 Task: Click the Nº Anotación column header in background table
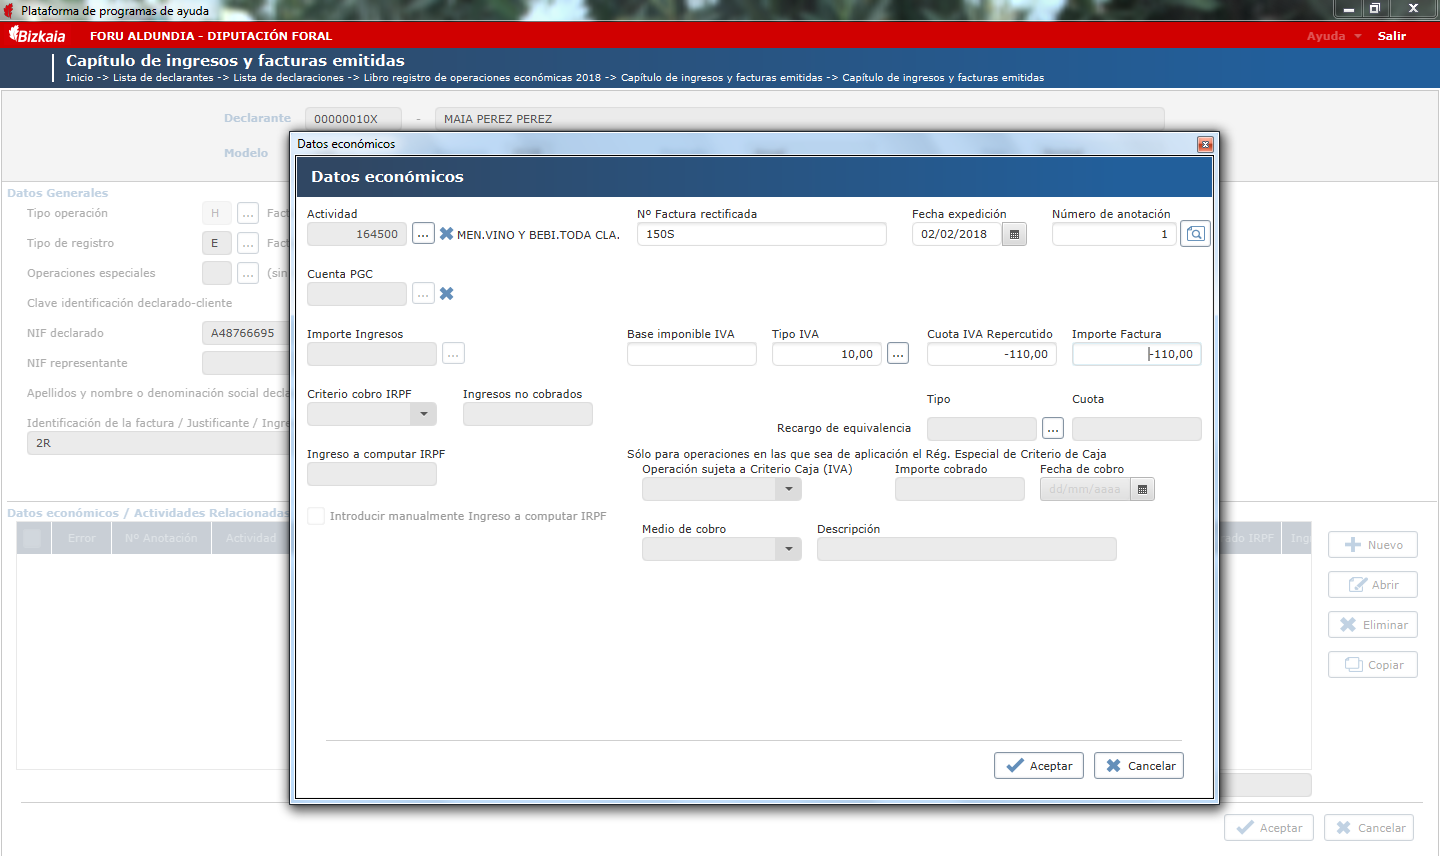tap(161, 538)
